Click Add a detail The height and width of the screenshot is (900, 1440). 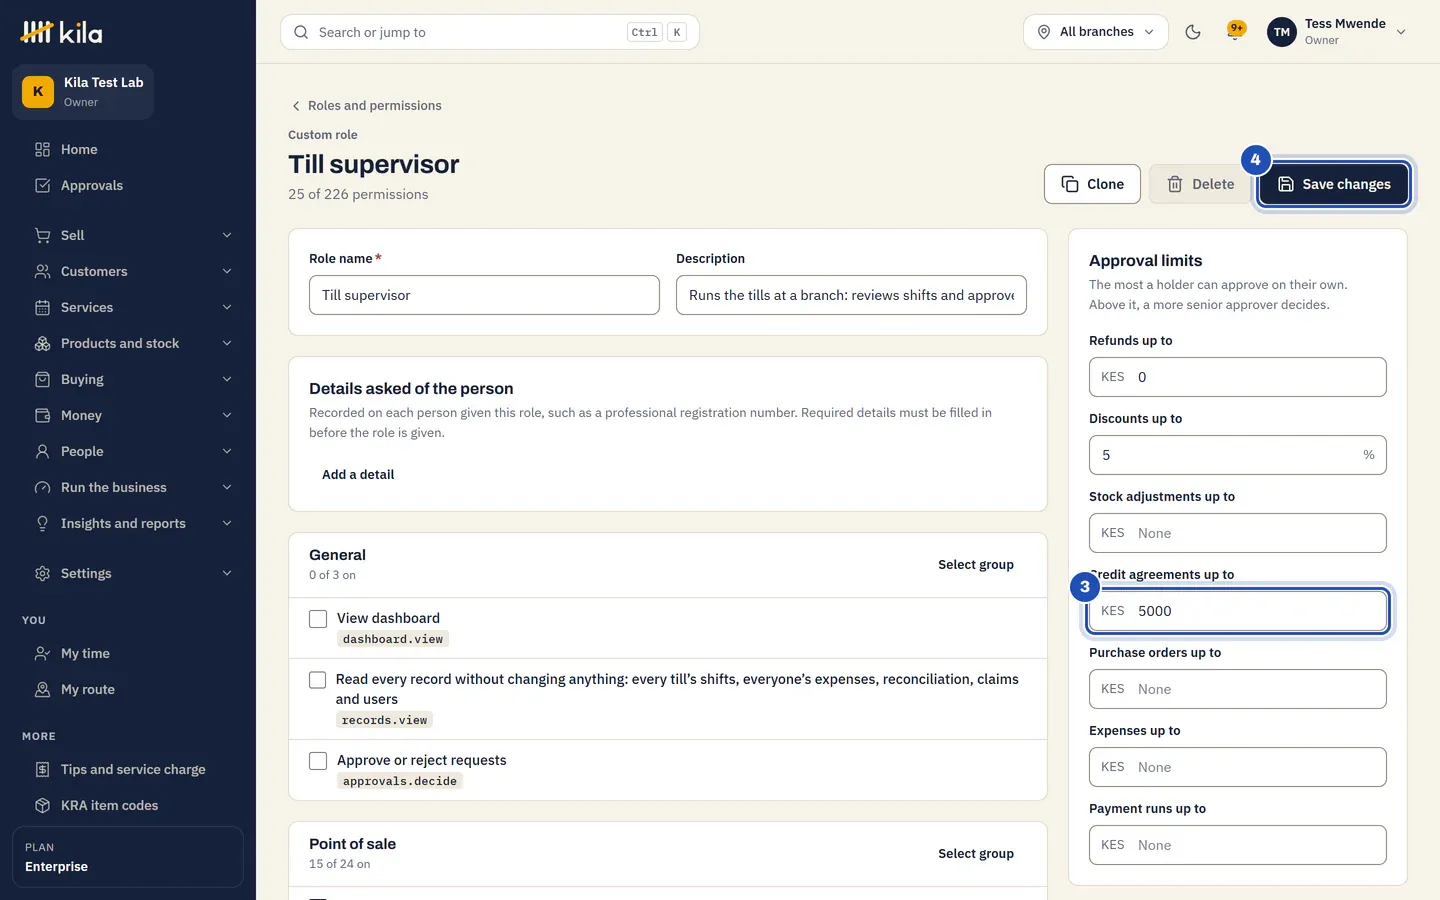point(358,475)
